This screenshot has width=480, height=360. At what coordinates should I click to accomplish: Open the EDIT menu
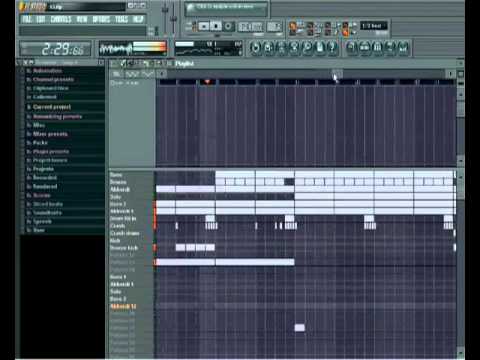[x=41, y=20]
